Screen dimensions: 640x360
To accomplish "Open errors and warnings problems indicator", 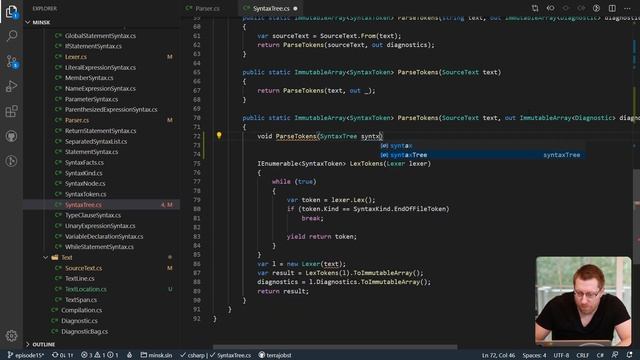I will click(100, 355).
